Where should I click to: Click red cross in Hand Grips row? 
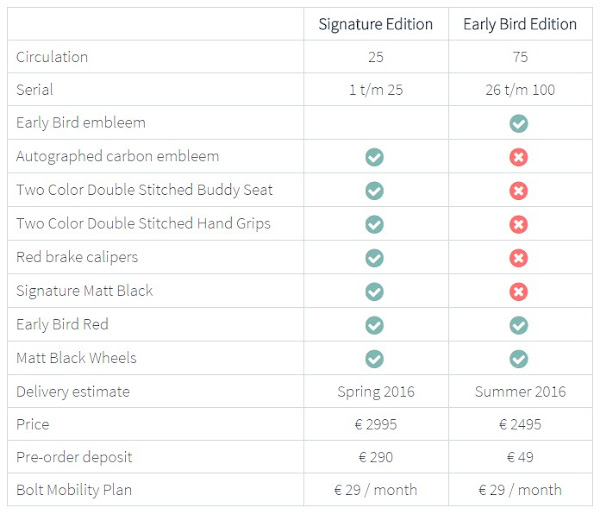pyautogui.click(x=519, y=224)
